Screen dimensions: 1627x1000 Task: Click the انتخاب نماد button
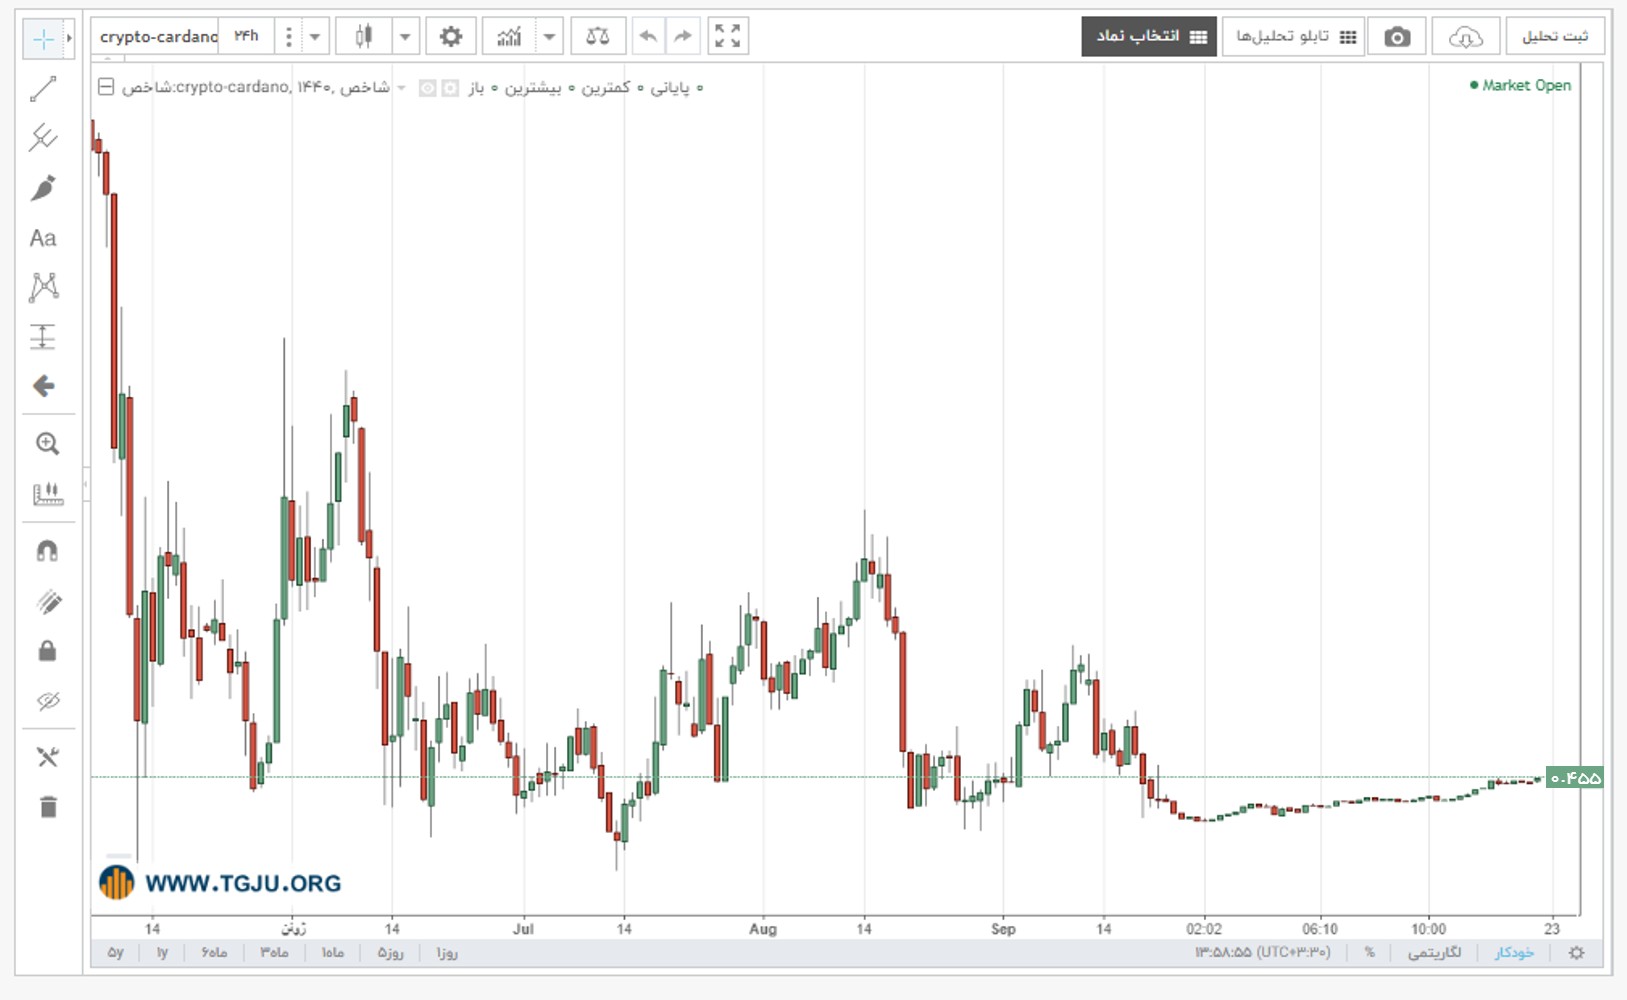(x=1149, y=37)
